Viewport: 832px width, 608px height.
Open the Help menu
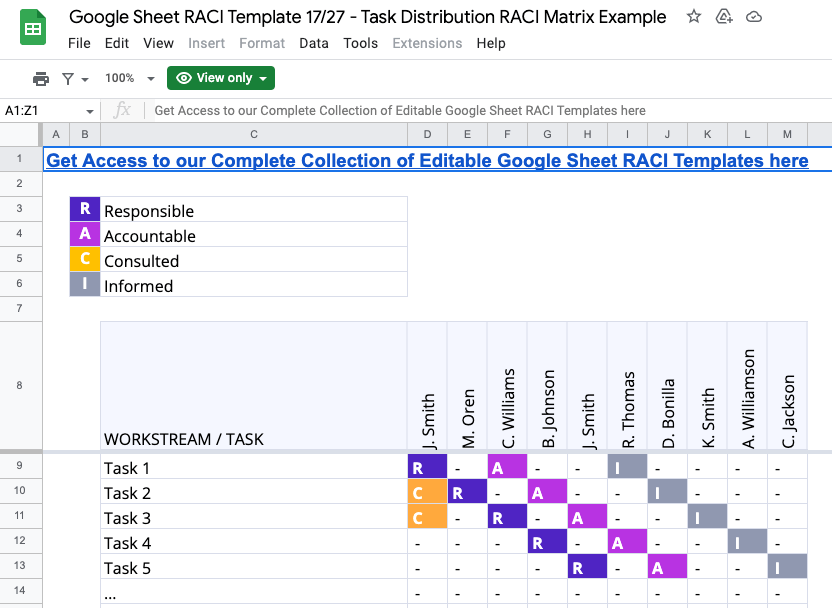[x=491, y=43]
